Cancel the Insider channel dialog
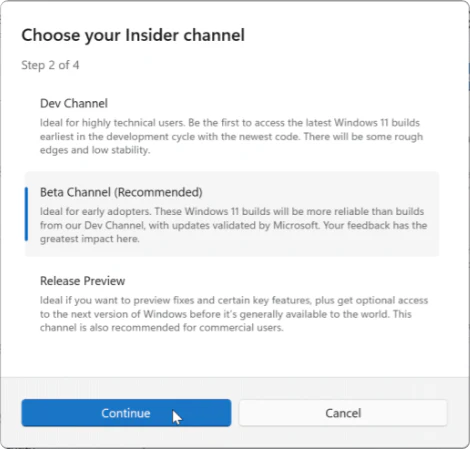Viewport: 470px width, 449px height. coord(343,413)
